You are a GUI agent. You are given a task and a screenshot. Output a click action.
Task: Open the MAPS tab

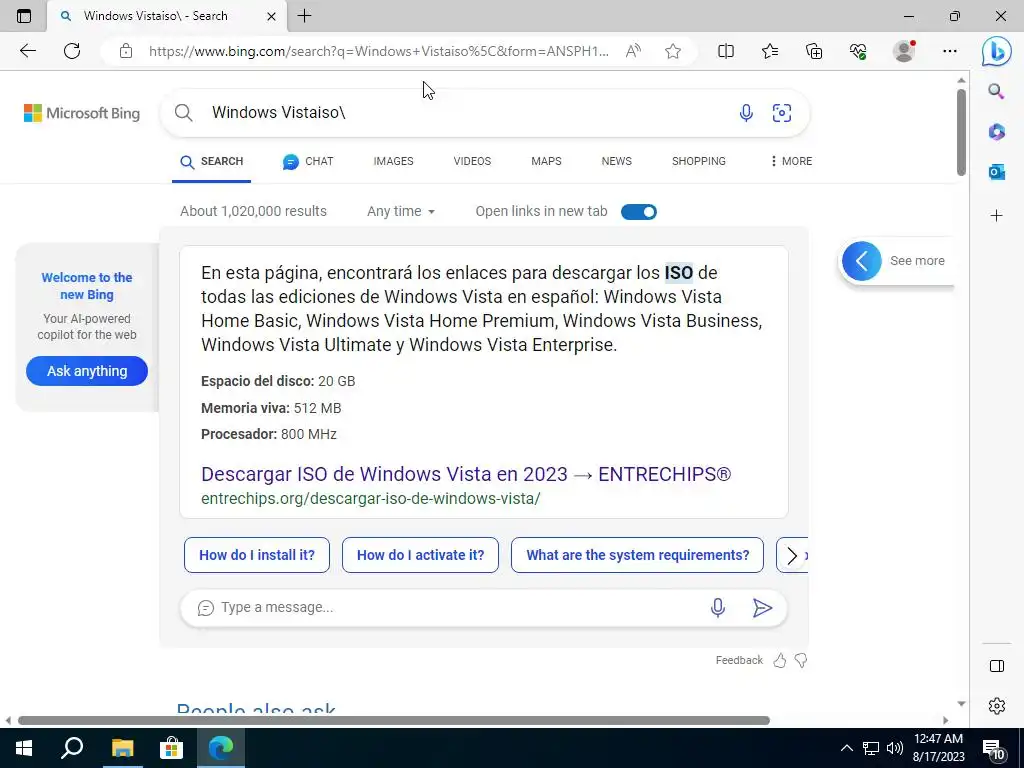coord(546,161)
